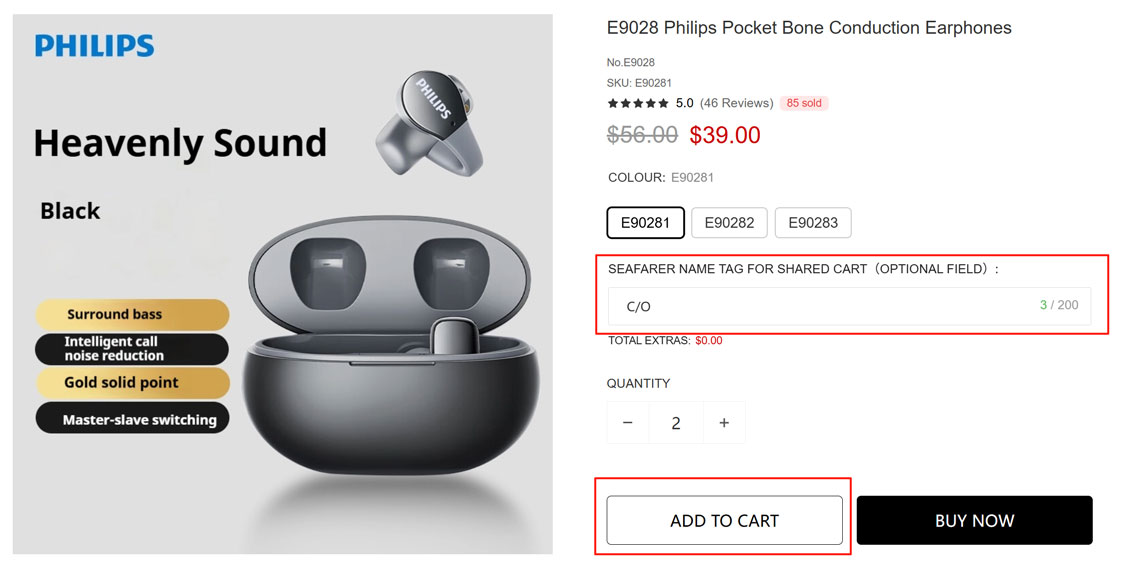Screen dimensions: 1137x563
Task: Click the minus quantity button
Action: tap(628, 423)
